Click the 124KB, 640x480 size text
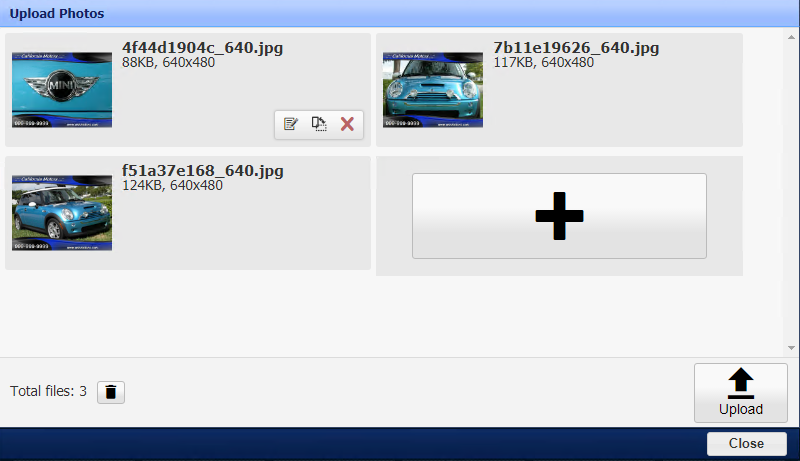Viewport: 800px width, 461px height. click(x=172, y=185)
